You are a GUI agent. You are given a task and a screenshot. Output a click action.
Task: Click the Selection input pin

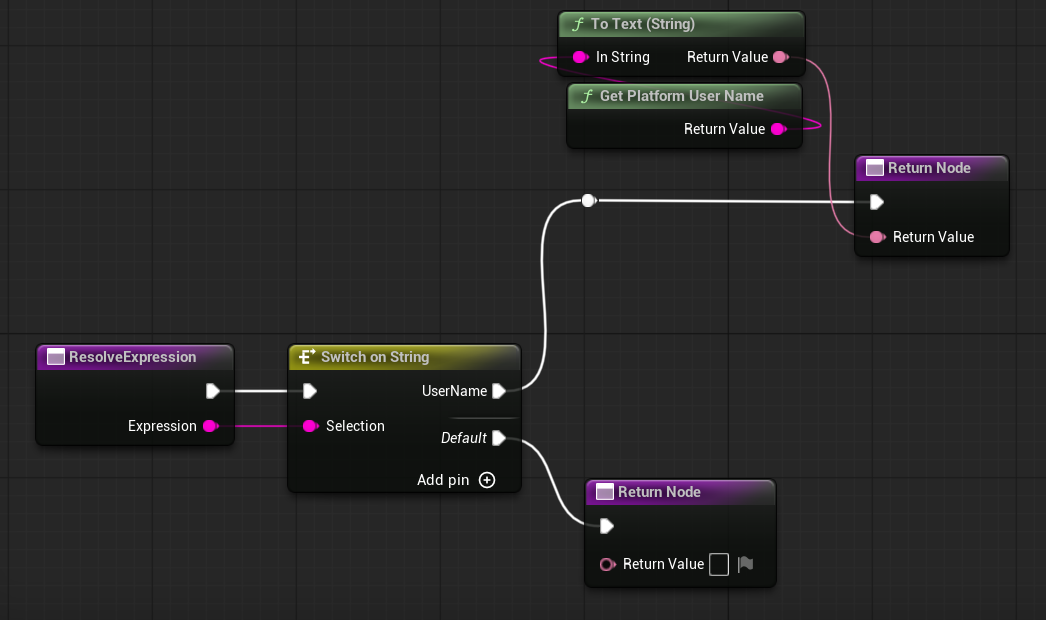pyautogui.click(x=310, y=426)
